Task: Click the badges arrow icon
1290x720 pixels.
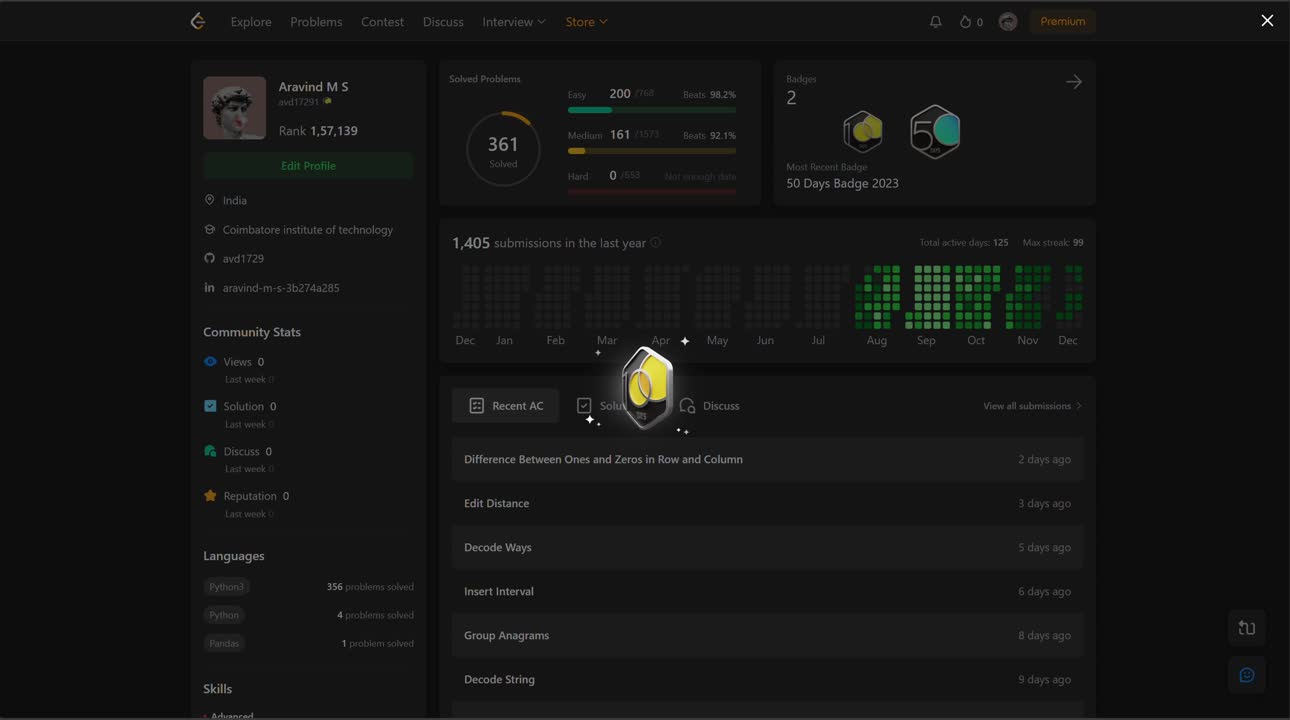Action: [x=1073, y=82]
